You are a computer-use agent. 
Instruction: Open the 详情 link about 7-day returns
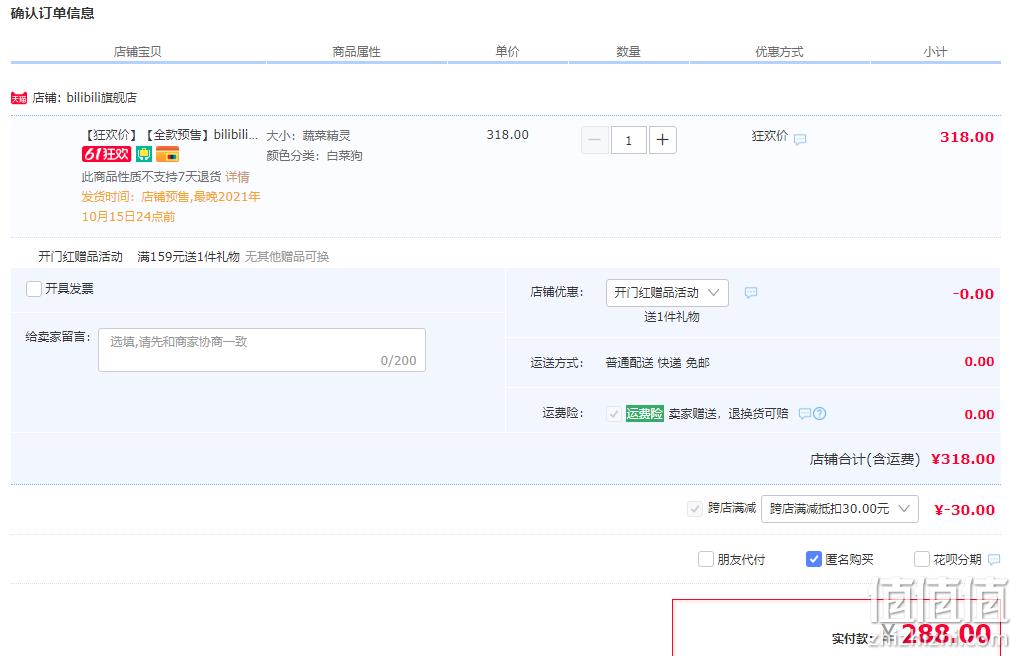point(238,177)
